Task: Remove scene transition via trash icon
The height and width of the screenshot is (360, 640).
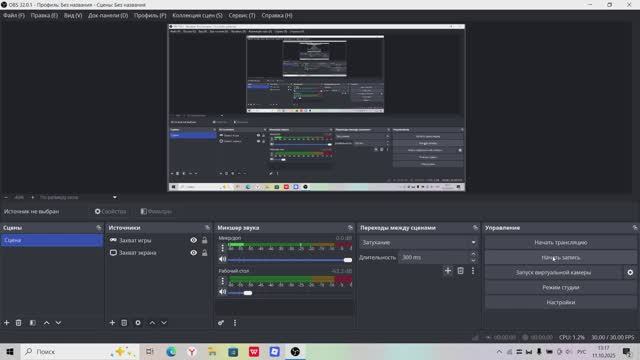Action: (460, 270)
